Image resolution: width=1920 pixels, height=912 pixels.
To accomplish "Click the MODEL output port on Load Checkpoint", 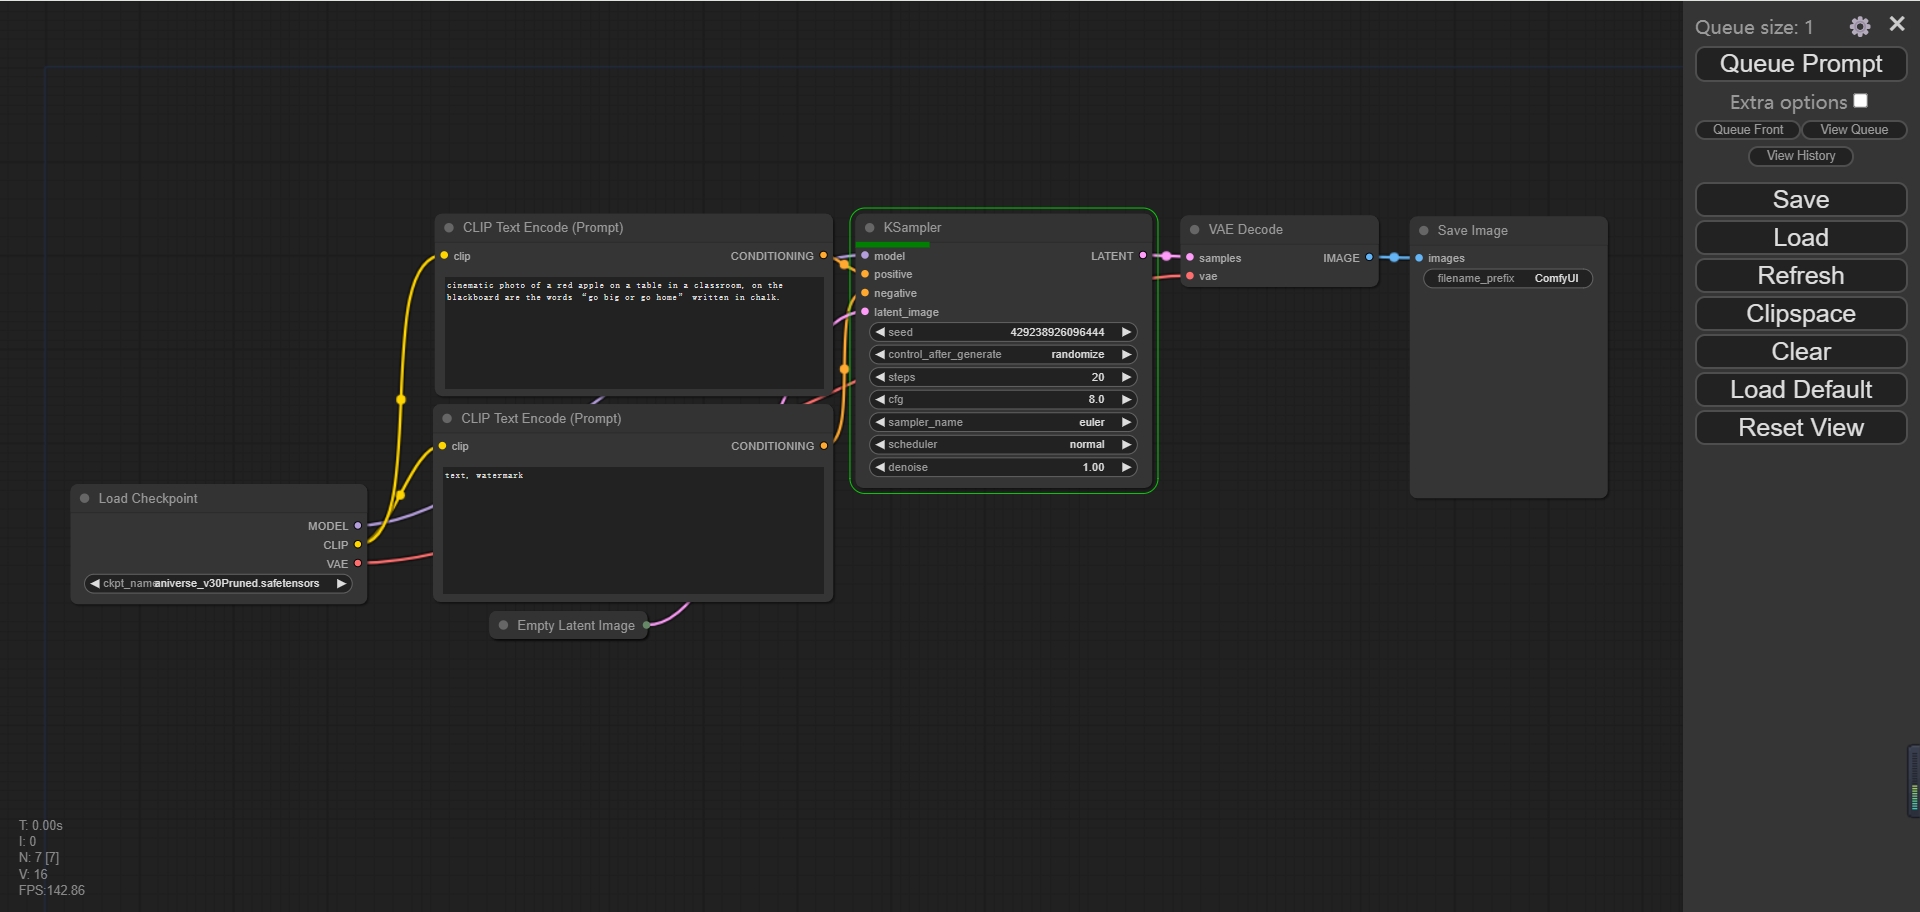I will coord(358,526).
